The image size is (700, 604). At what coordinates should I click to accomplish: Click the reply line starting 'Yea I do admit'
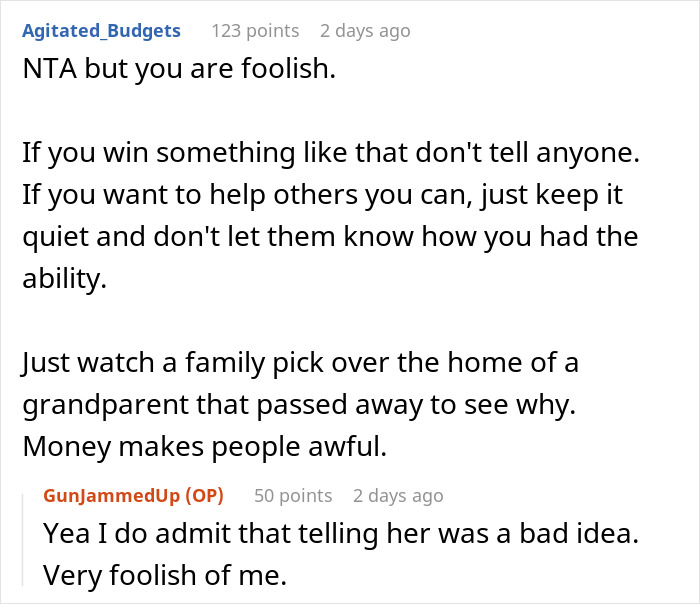point(340,533)
